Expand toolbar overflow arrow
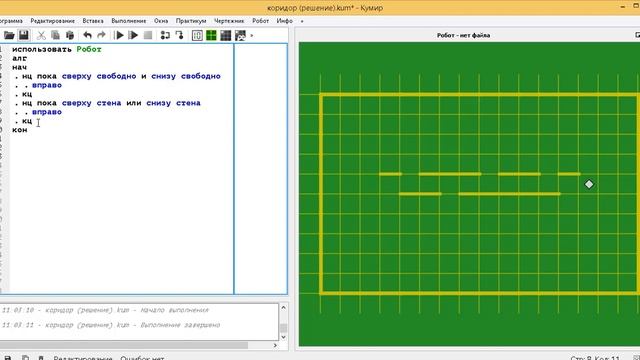The height and width of the screenshot is (360, 640). coord(251,36)
